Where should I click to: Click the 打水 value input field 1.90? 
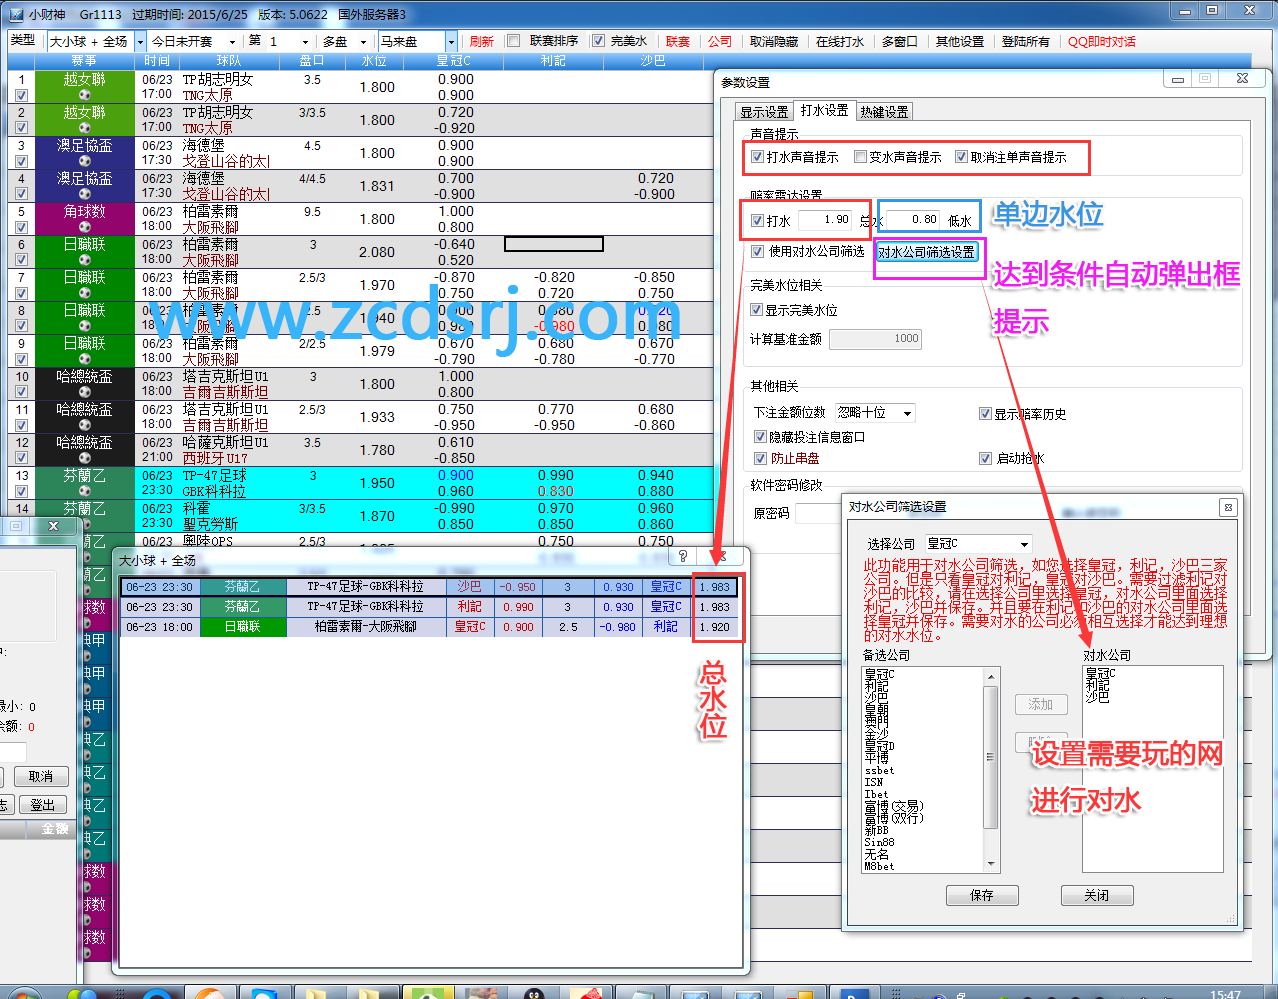(826, 220)
